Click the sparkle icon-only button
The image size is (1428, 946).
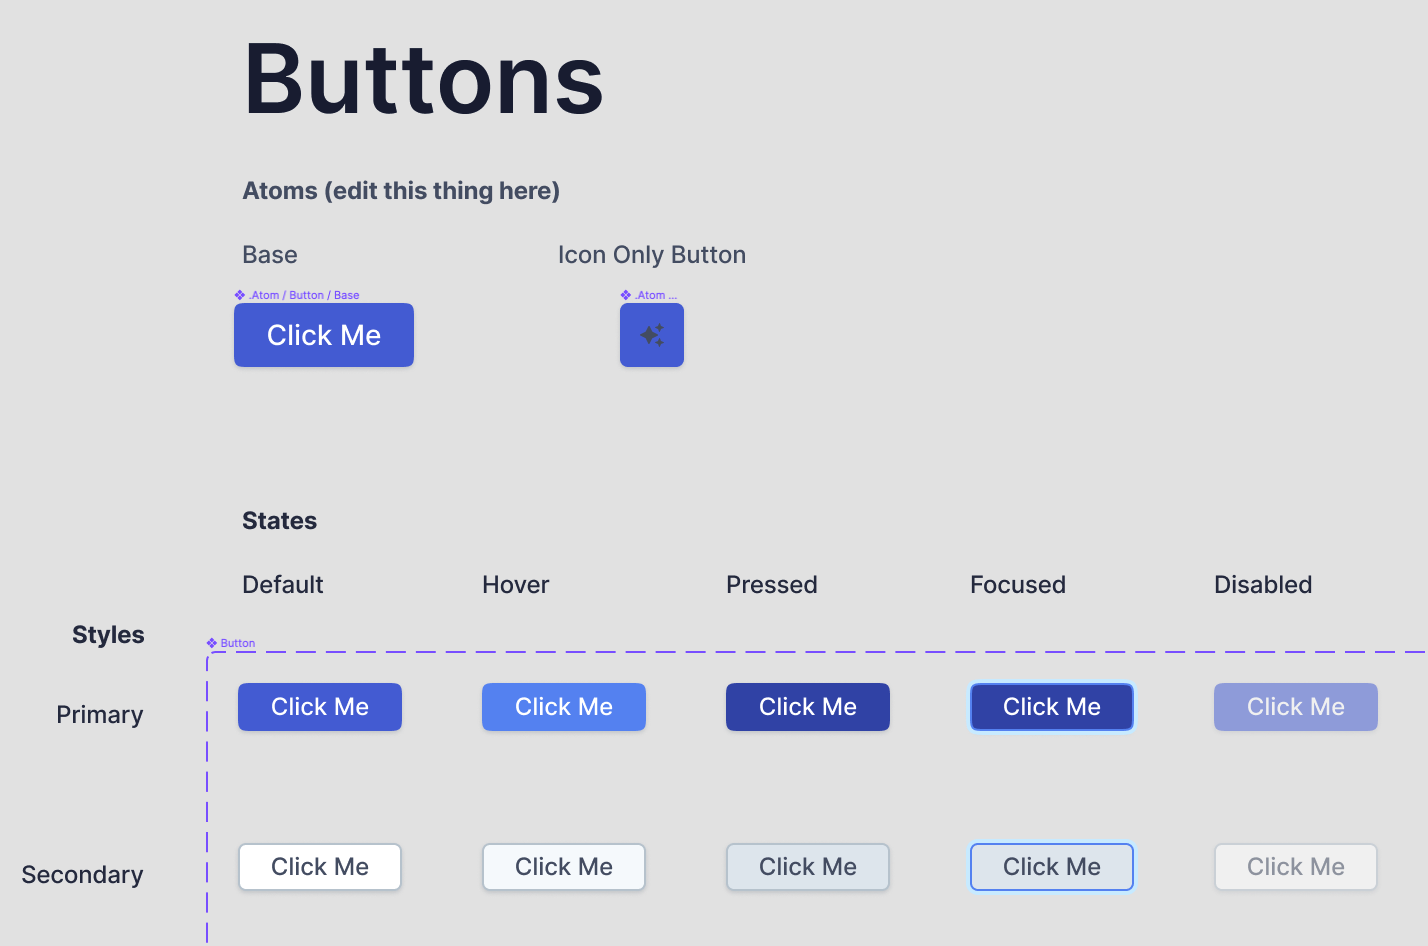click(652, 335)
